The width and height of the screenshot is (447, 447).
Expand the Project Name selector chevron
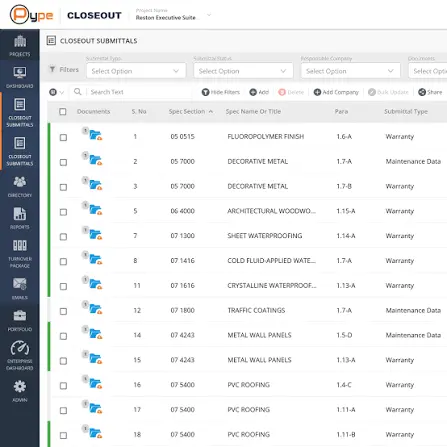pyautogui.click(x=209, y=15)
